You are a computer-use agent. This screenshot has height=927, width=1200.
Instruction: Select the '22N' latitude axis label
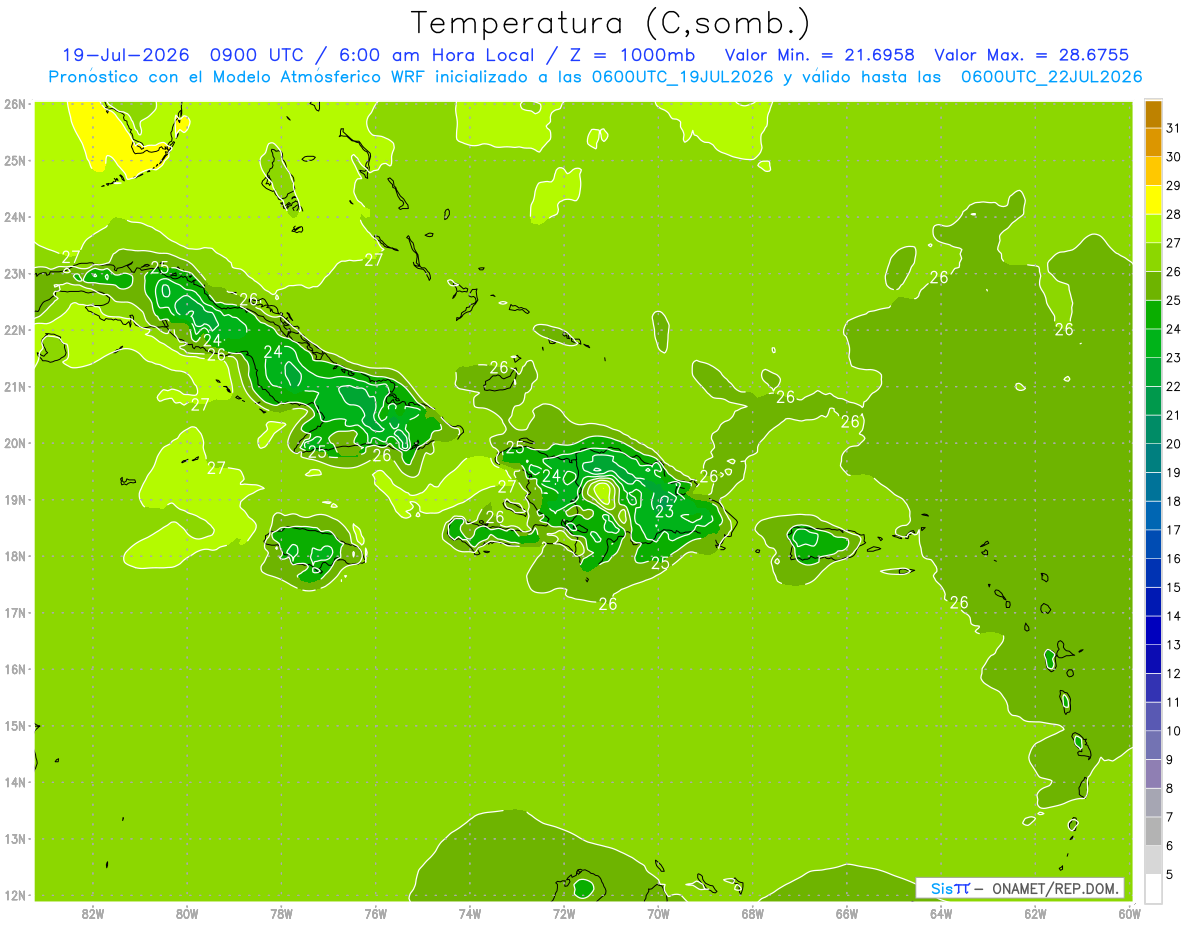coord(14,330)
